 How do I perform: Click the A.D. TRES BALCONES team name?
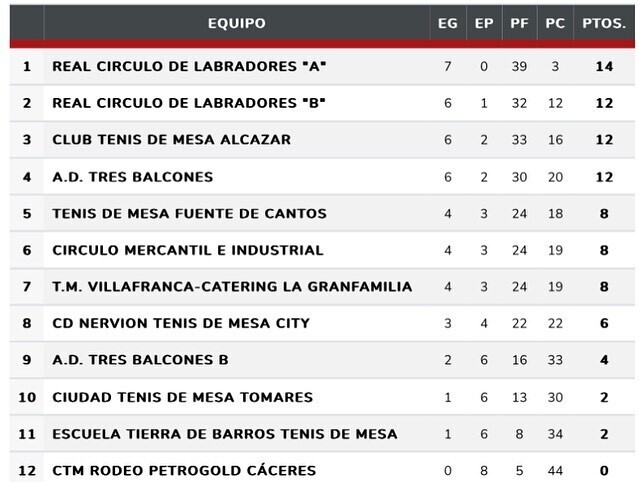(x=132, y=177)
